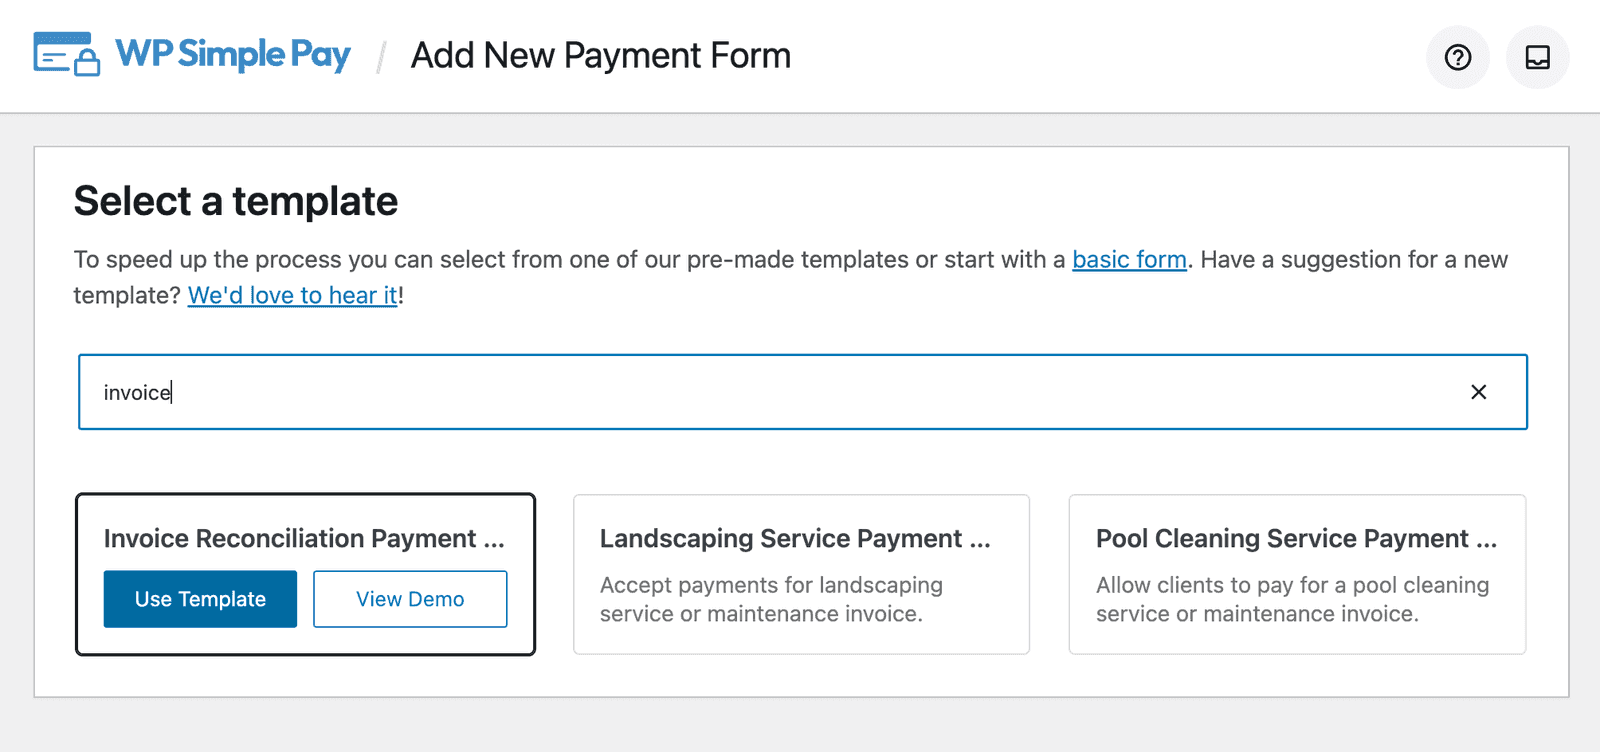Screen dimensions: 1600x752
Task: Open the basic form link
Action: [1129, 260]
